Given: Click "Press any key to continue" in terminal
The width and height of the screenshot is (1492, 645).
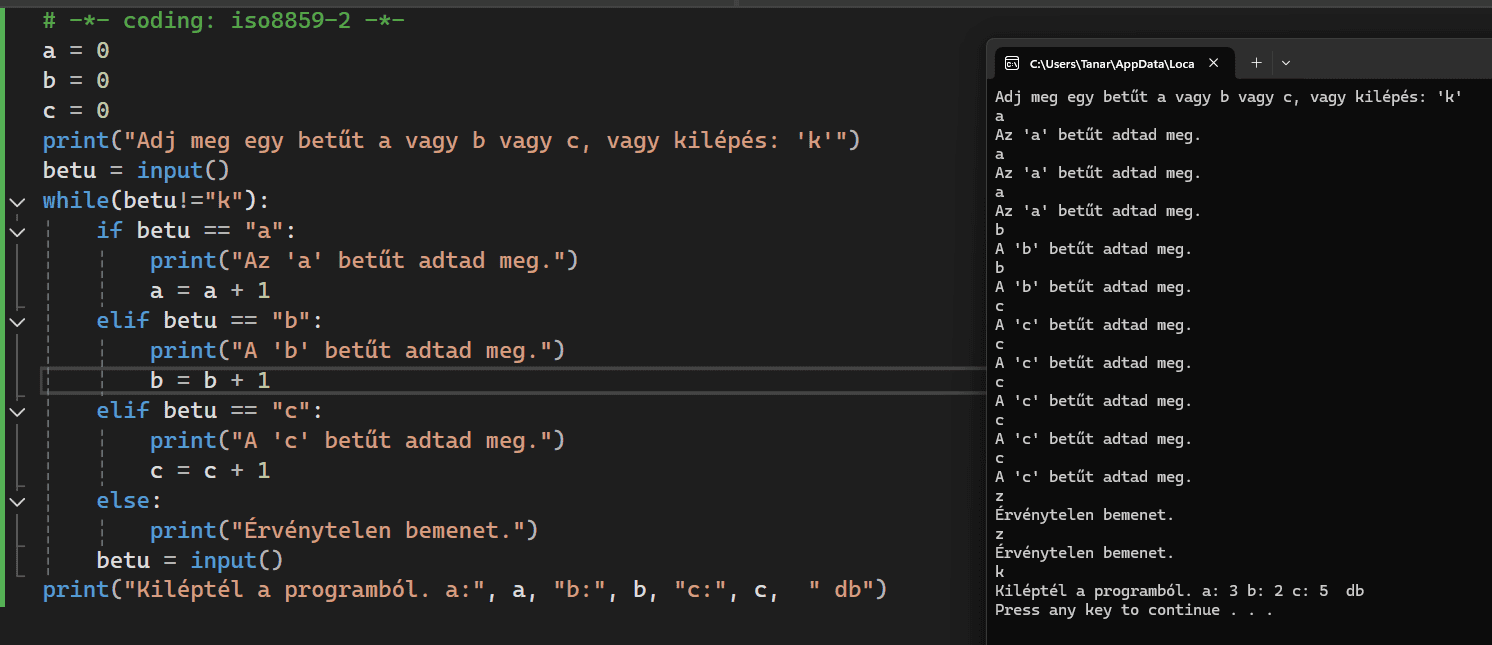Looking at the screenshot, I should [x=1133, y=610].
